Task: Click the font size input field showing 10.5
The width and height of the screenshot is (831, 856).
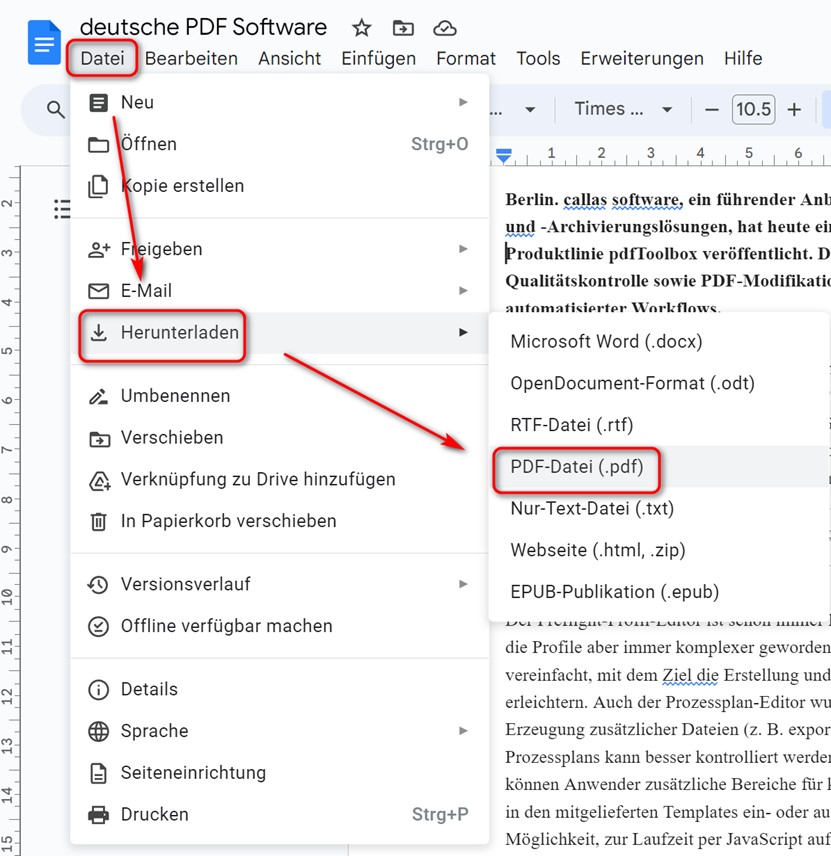Action: pyautogui.click(x=754, y=109)
